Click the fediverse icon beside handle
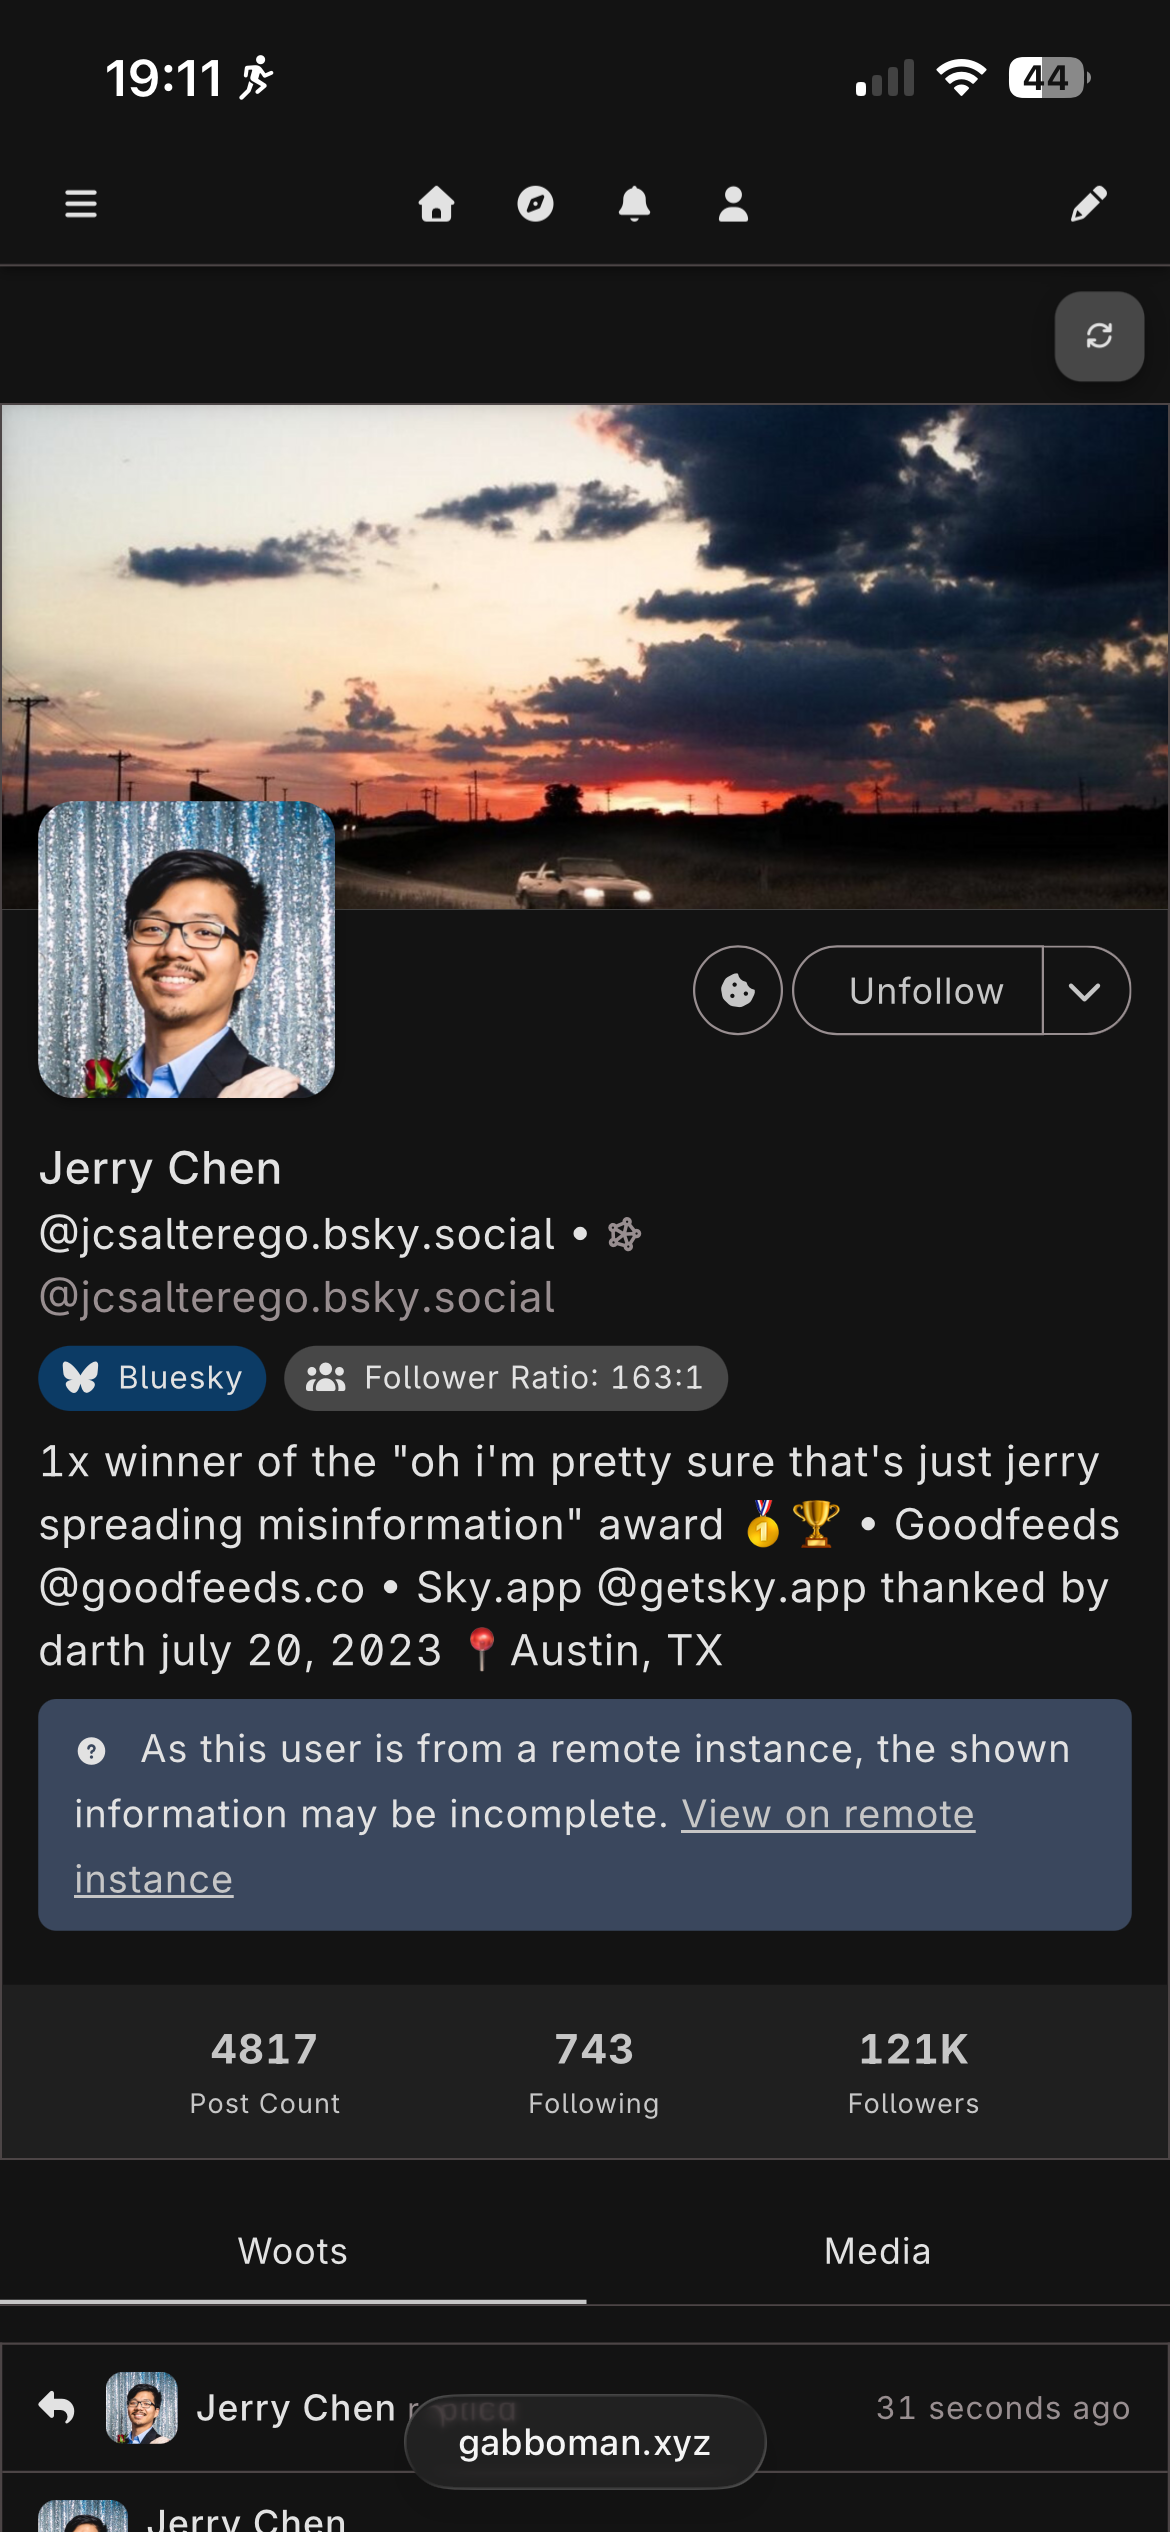This screenshot has width=1170, height=2532. click(x=624, y=1235)
